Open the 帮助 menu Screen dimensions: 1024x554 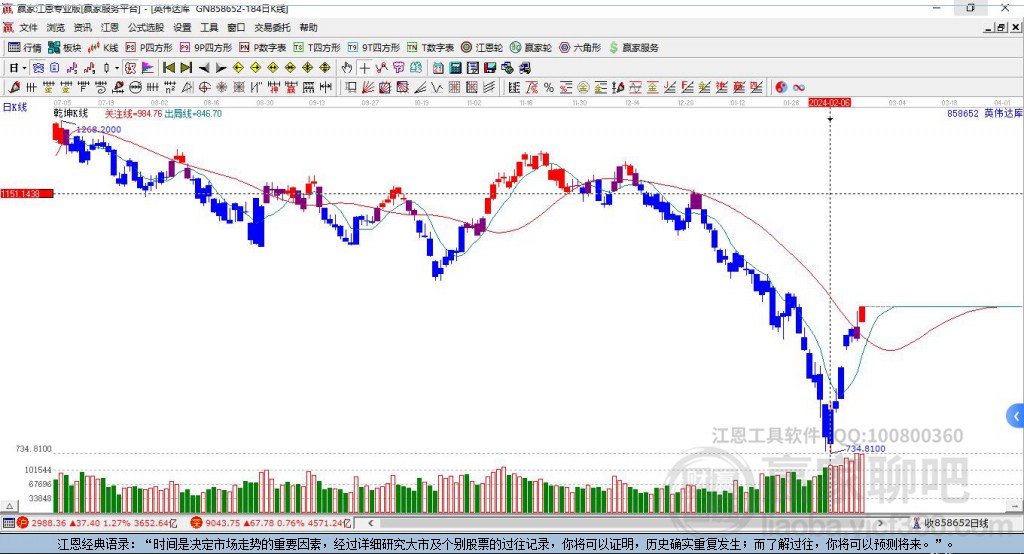[x=308, y=27]
